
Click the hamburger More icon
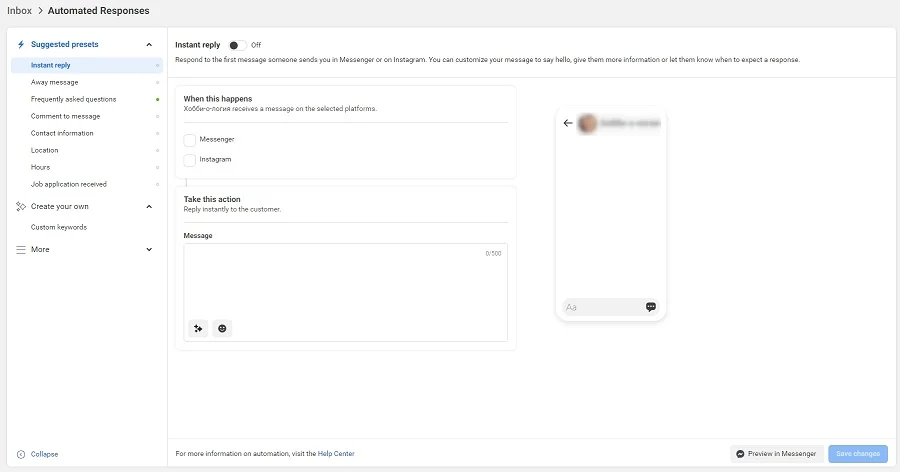[21, 249]
